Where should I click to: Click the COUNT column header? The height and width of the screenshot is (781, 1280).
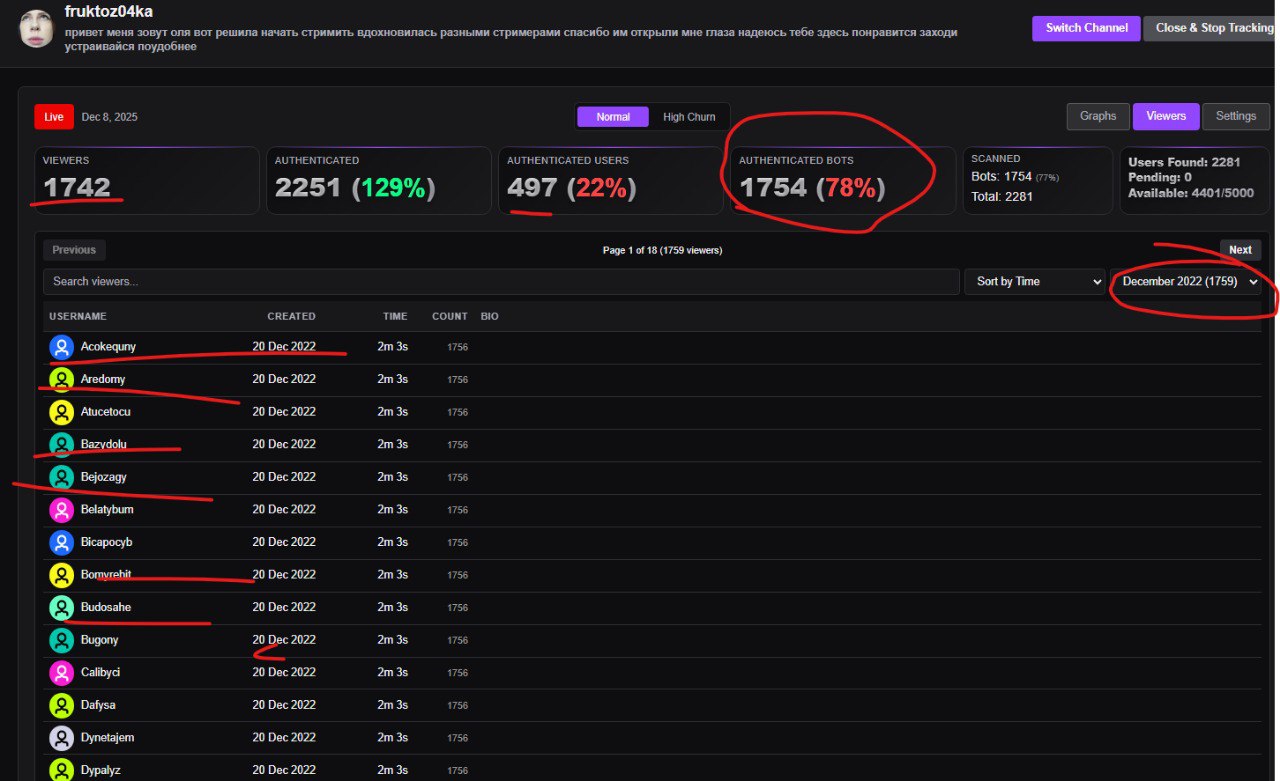[450, 316]
